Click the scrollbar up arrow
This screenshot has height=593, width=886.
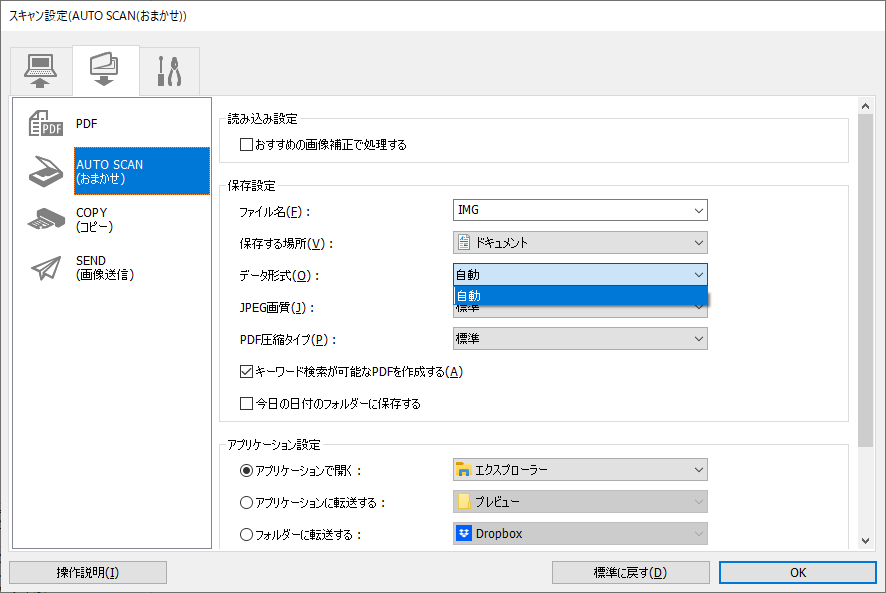(x=865, y=106)
